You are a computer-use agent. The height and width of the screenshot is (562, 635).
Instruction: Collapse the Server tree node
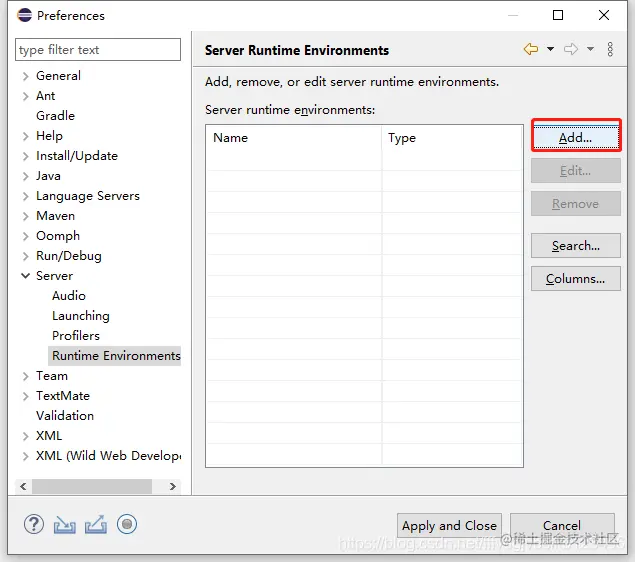(26, 276)
